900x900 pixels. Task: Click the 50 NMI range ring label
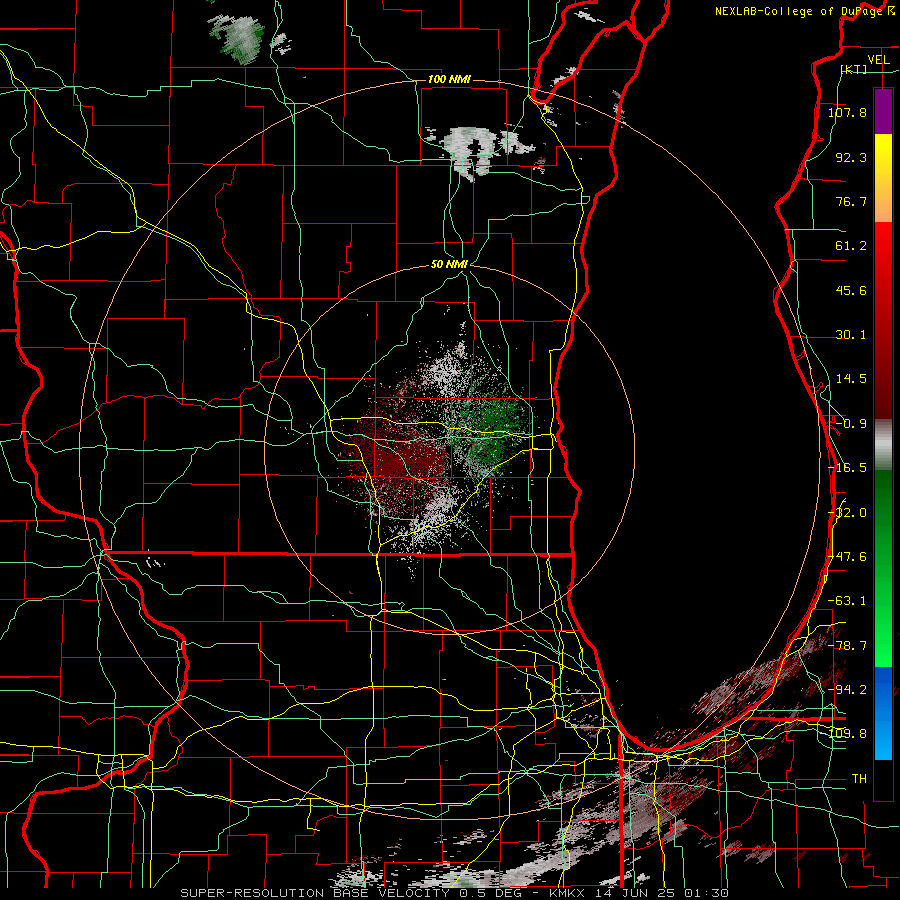(449, 265)
